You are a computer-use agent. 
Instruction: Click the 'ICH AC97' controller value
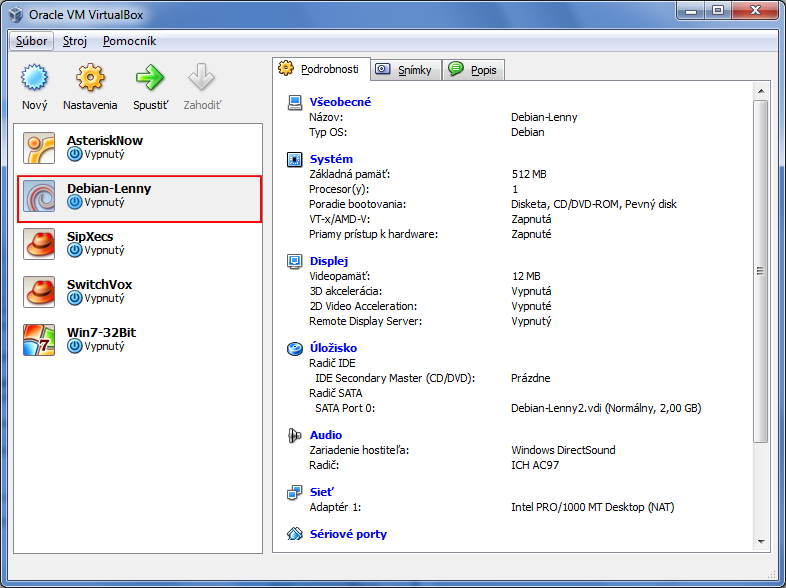535,465
